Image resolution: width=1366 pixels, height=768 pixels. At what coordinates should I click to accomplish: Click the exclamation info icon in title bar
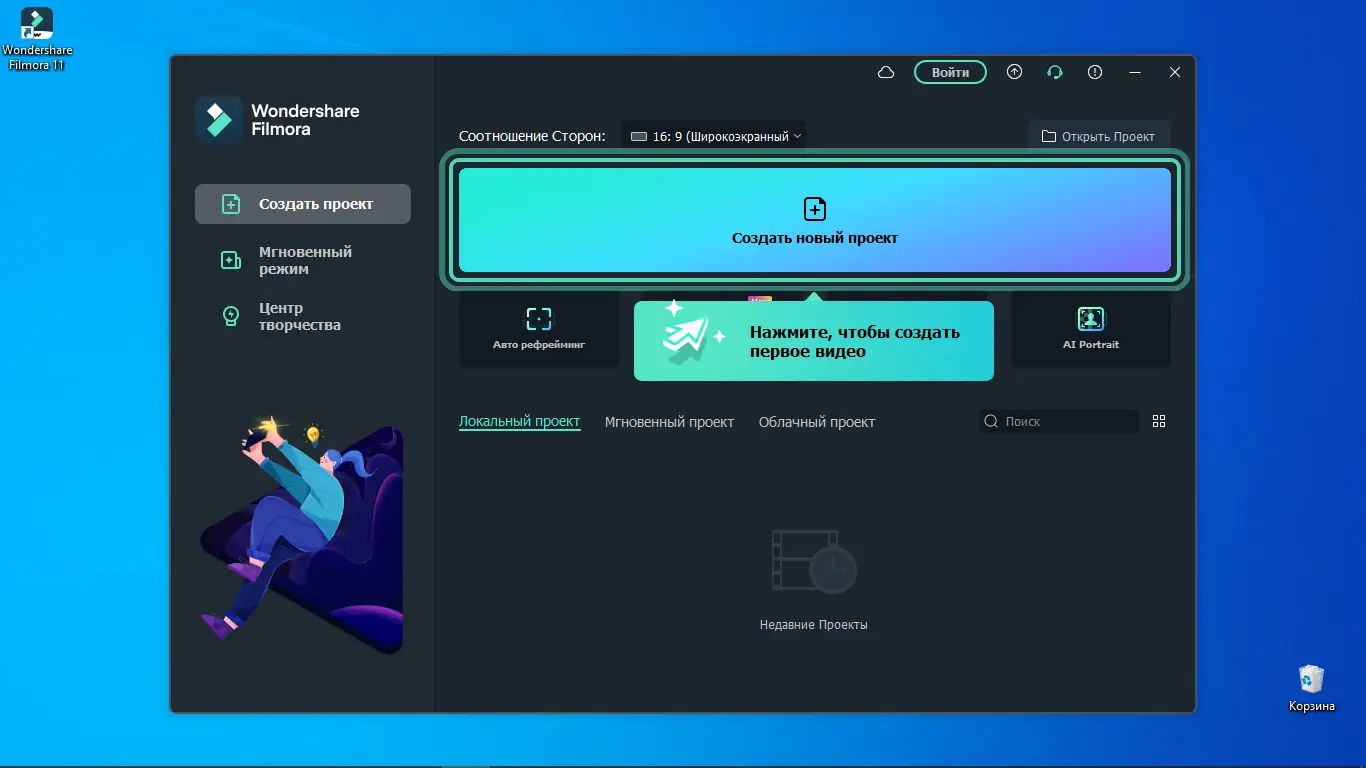(x=1095, y=72)
